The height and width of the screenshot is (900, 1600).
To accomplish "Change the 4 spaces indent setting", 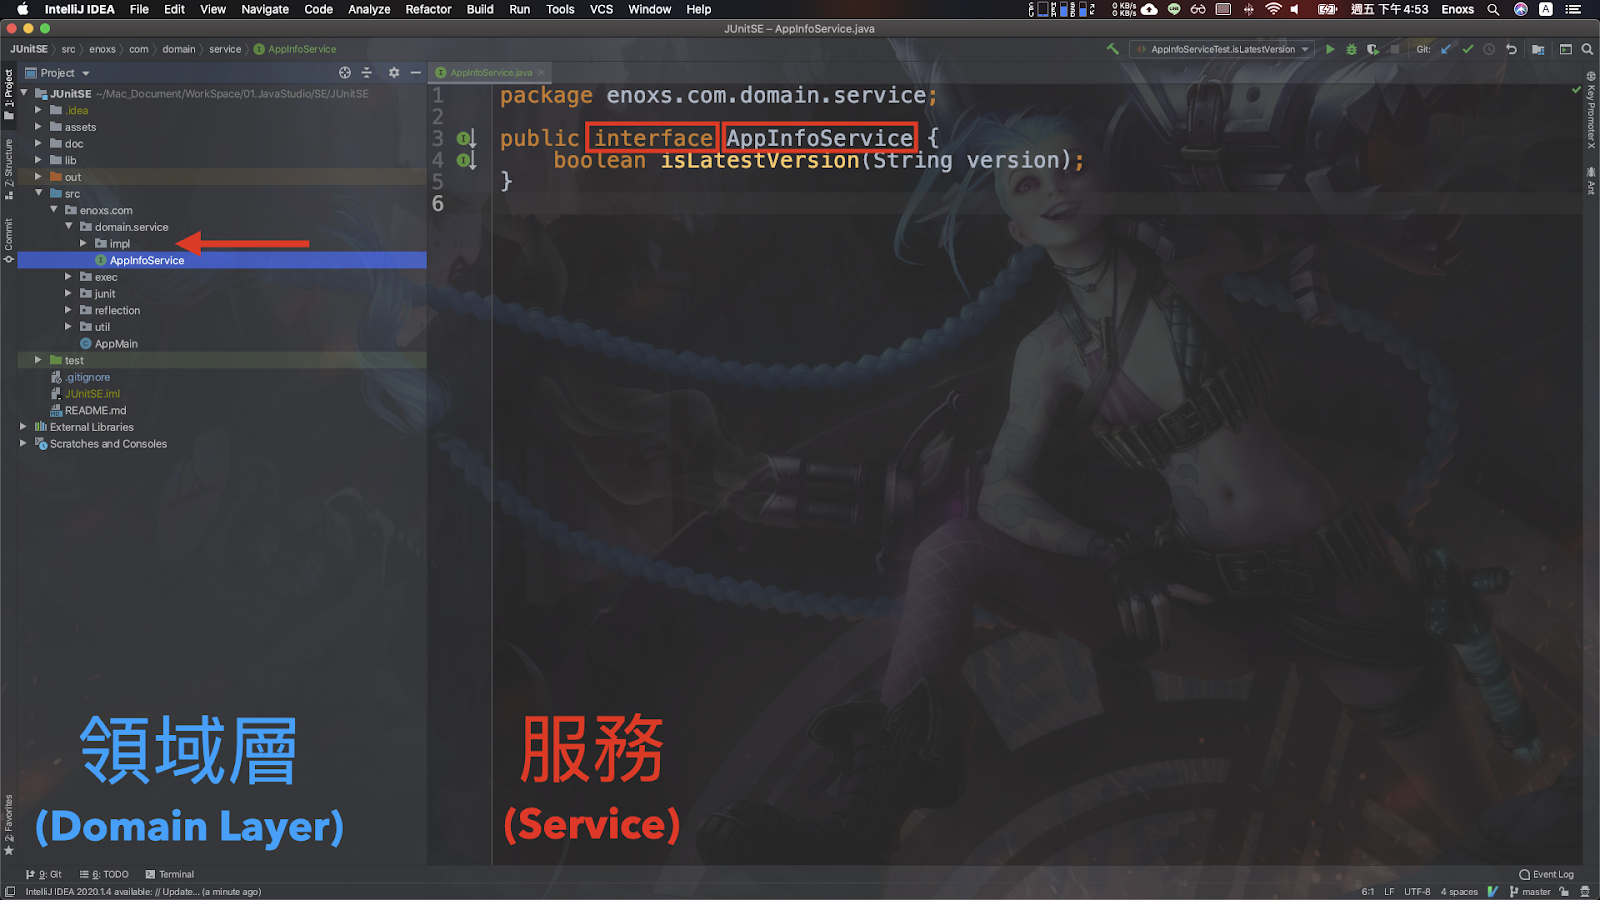I will [x=1459, y=892].
